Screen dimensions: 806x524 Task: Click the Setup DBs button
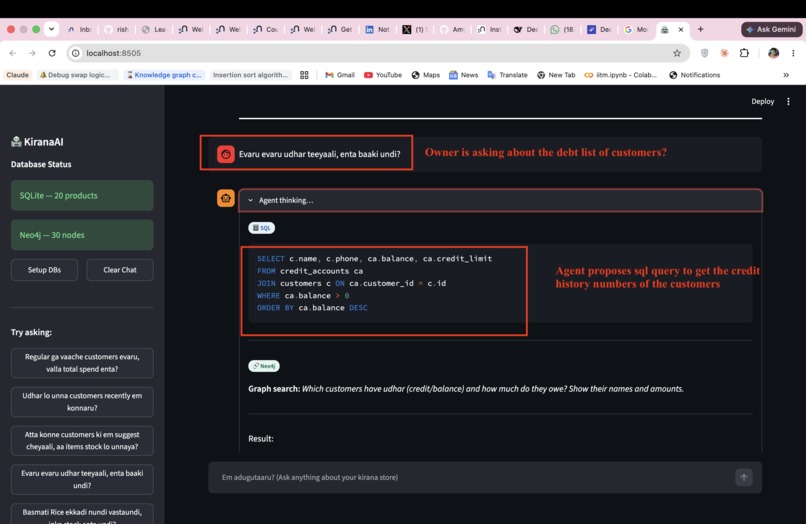44,270
